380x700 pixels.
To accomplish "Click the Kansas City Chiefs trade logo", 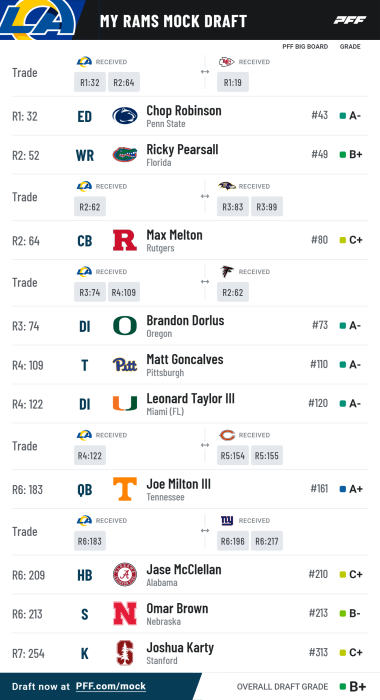I will [226, 62].
